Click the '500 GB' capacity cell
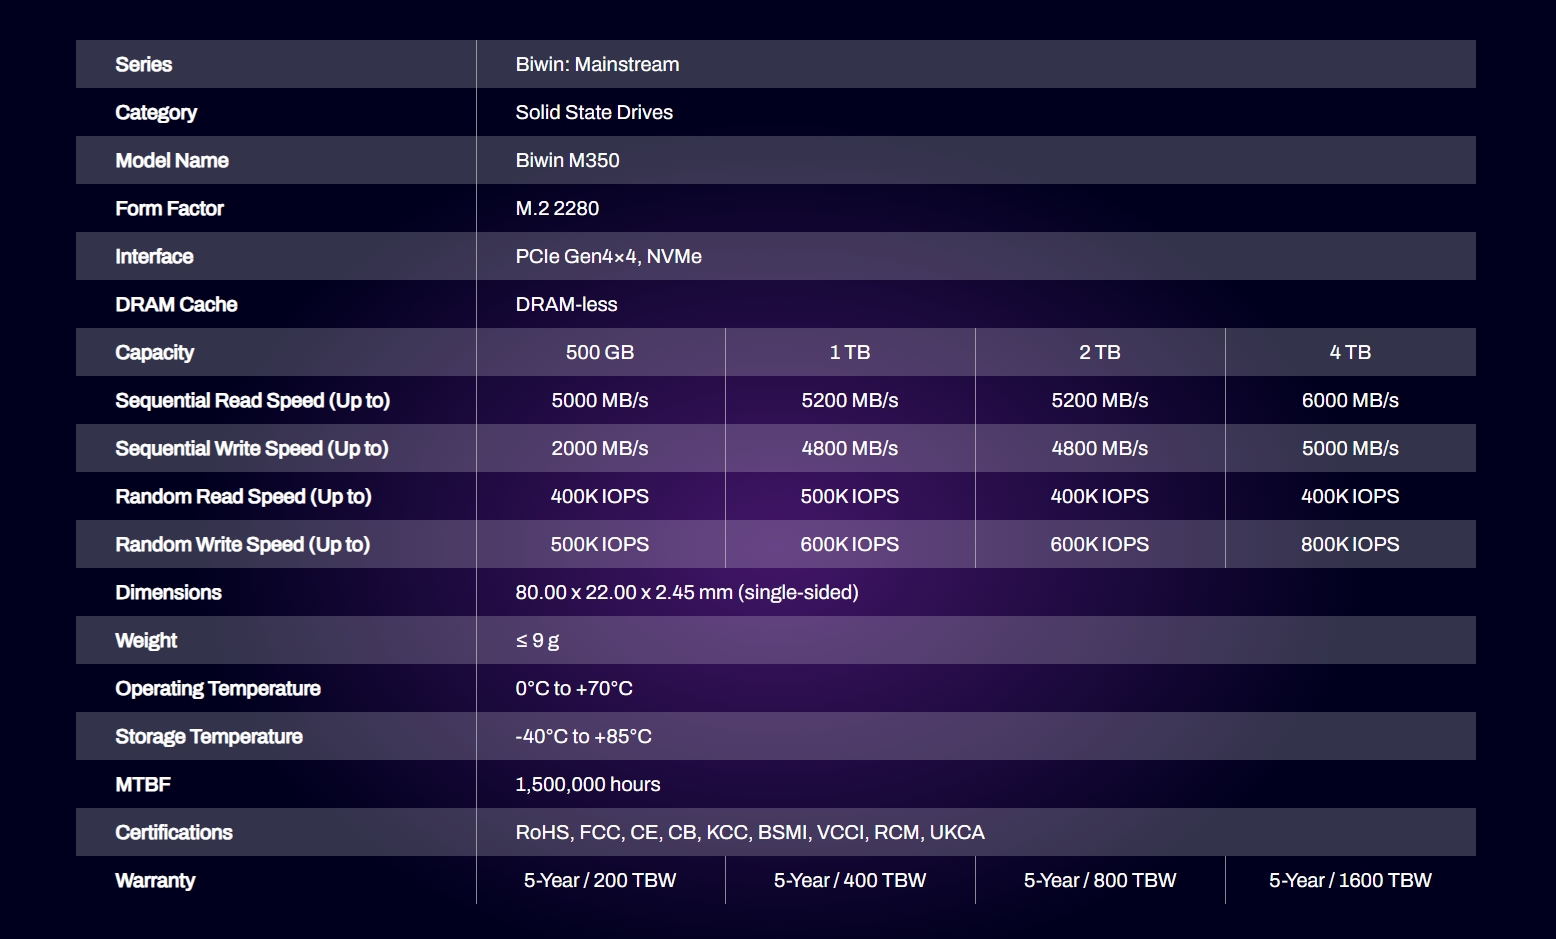 (x=600, y=352)
